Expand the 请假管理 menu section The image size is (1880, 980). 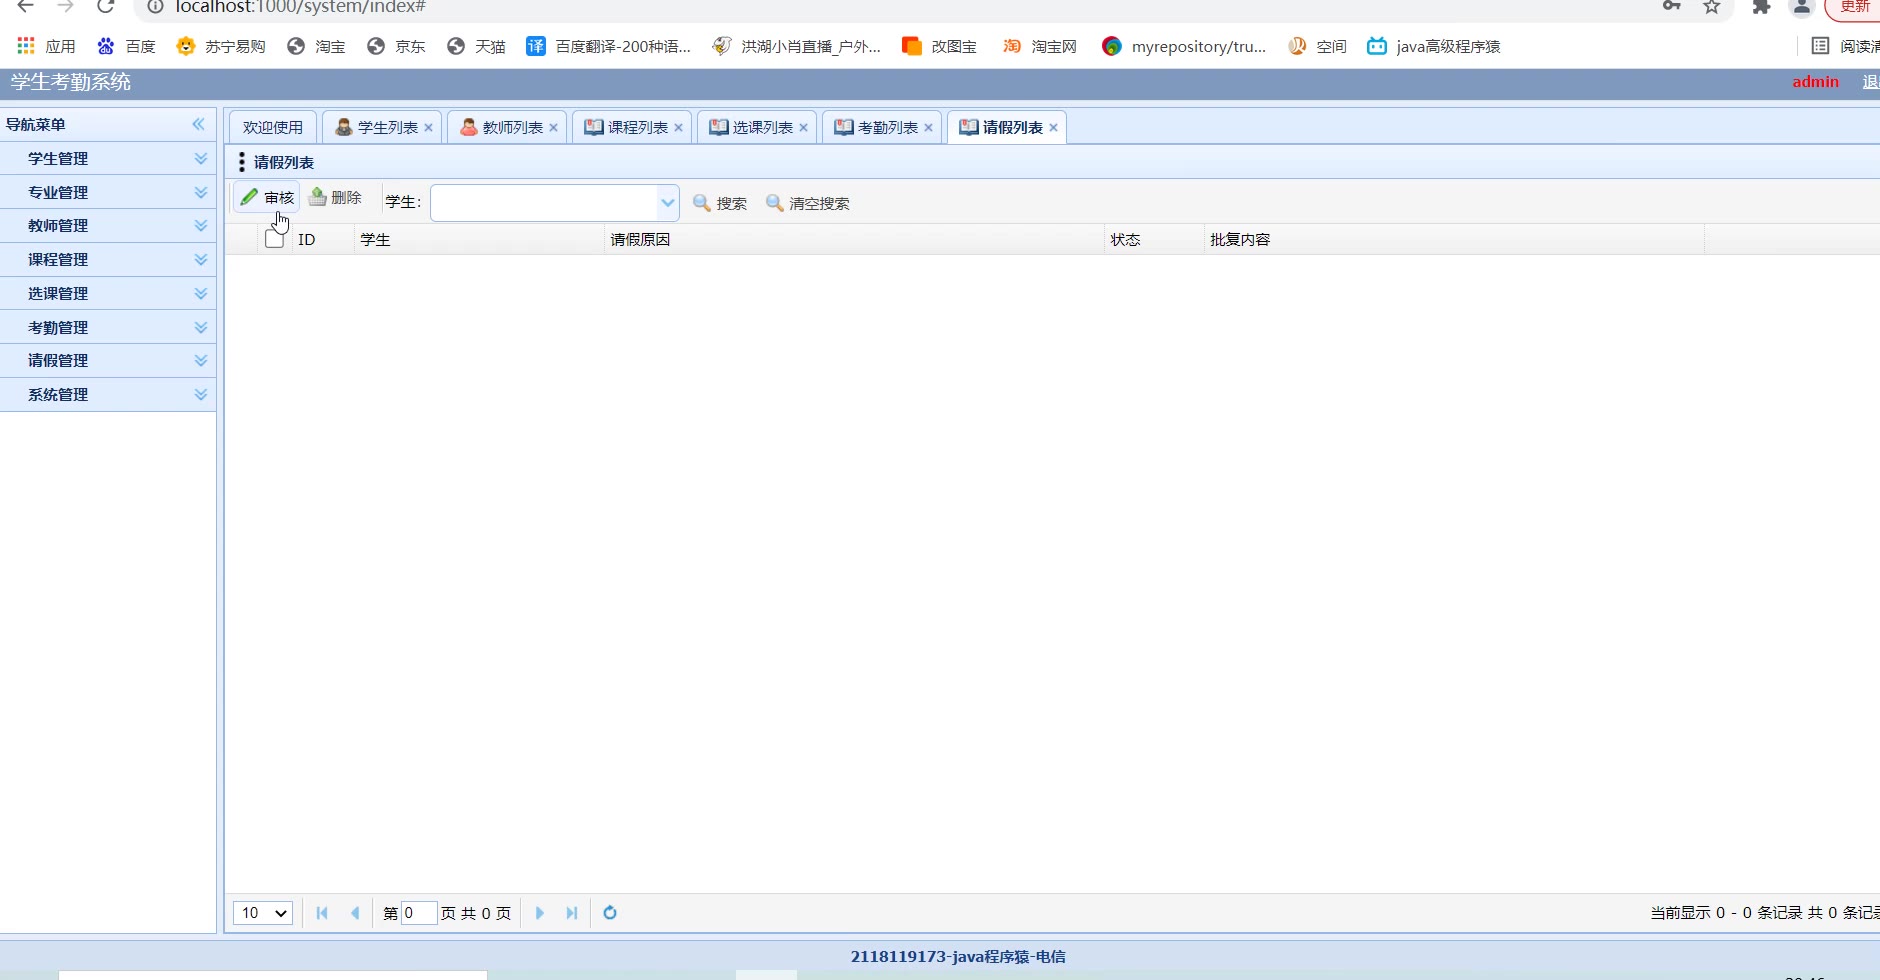(x=108, y=360)
